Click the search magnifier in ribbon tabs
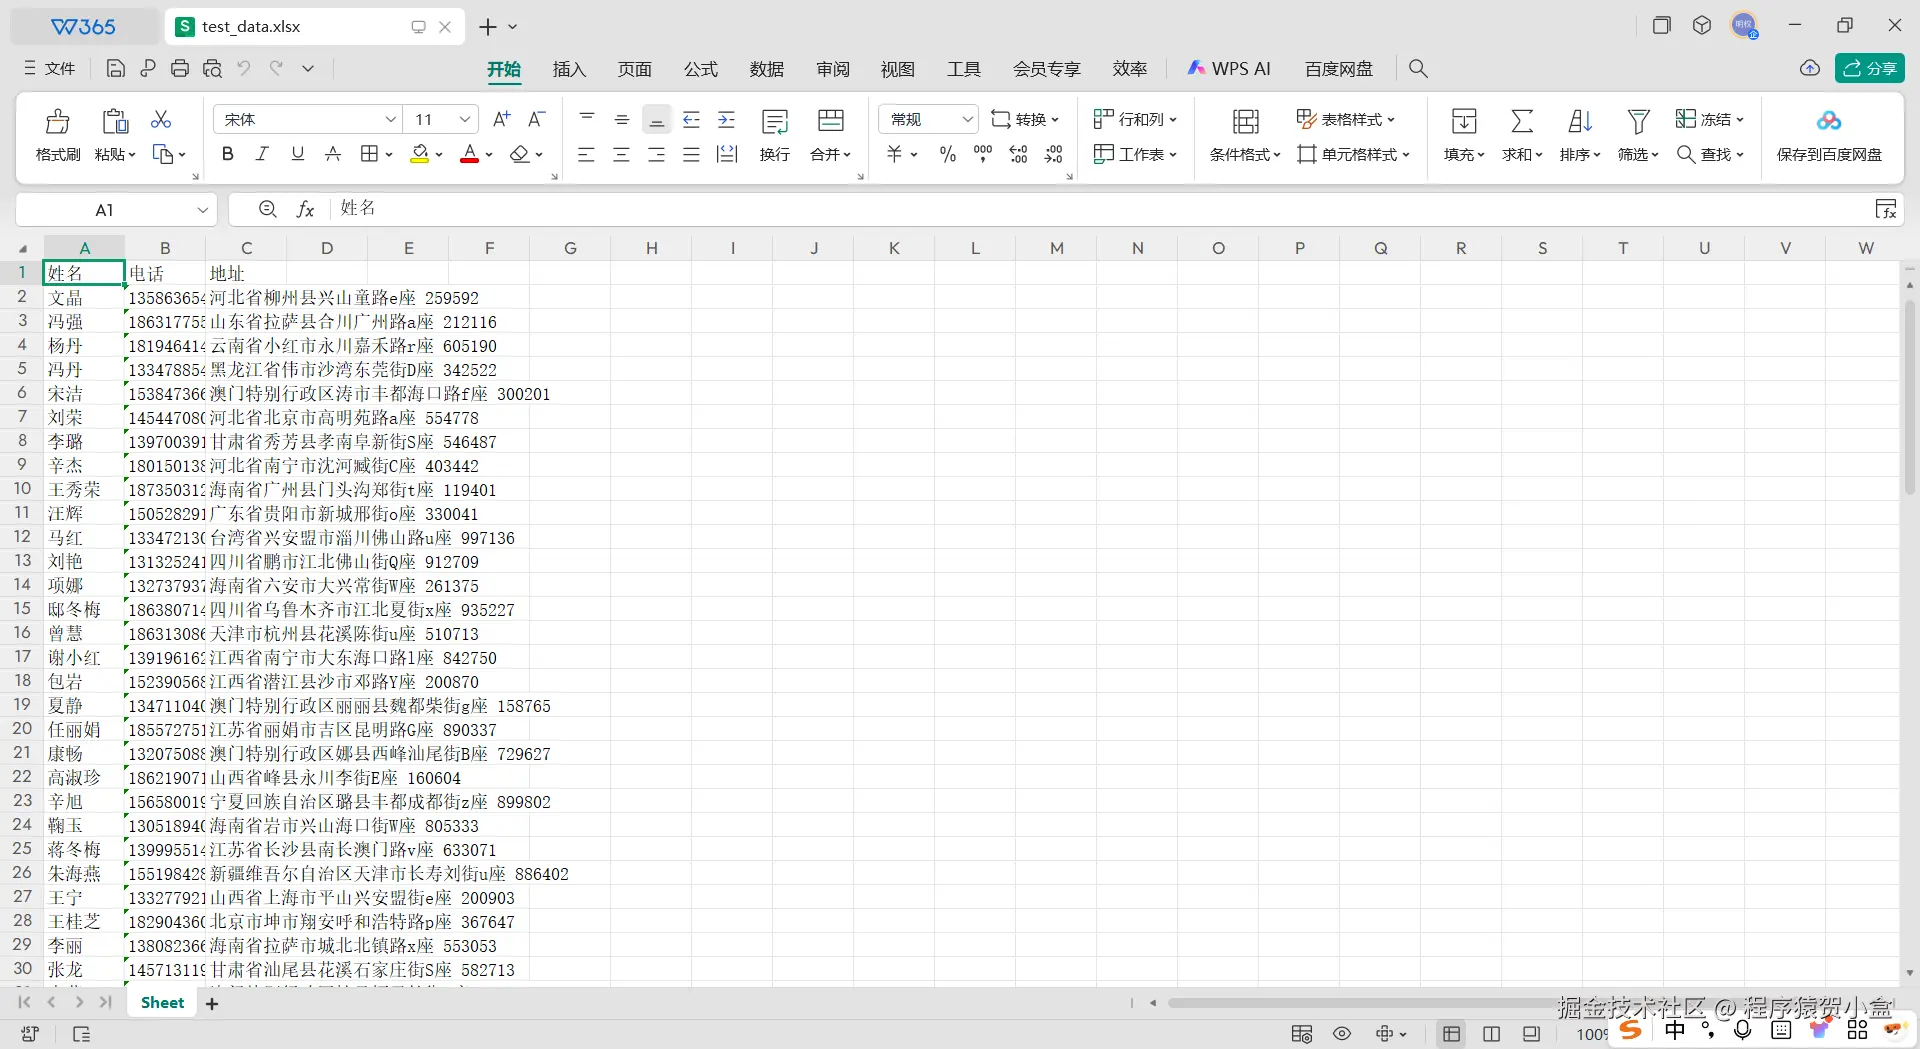1920x1049 pixels. (1418, 68)
